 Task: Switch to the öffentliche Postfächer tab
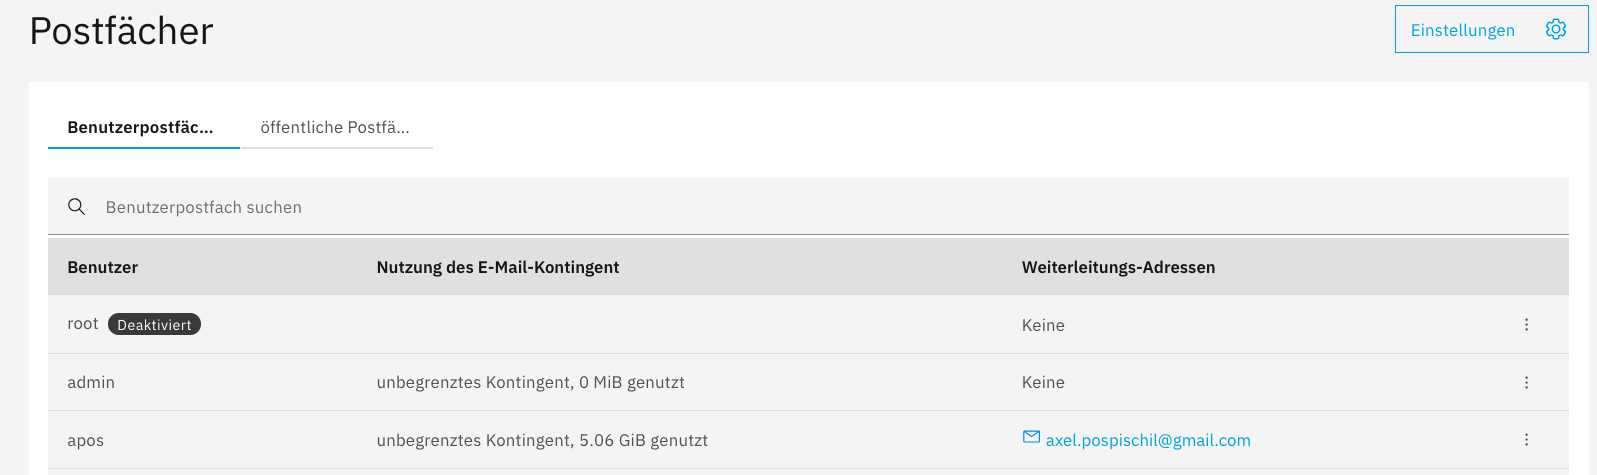coord(335,128)
